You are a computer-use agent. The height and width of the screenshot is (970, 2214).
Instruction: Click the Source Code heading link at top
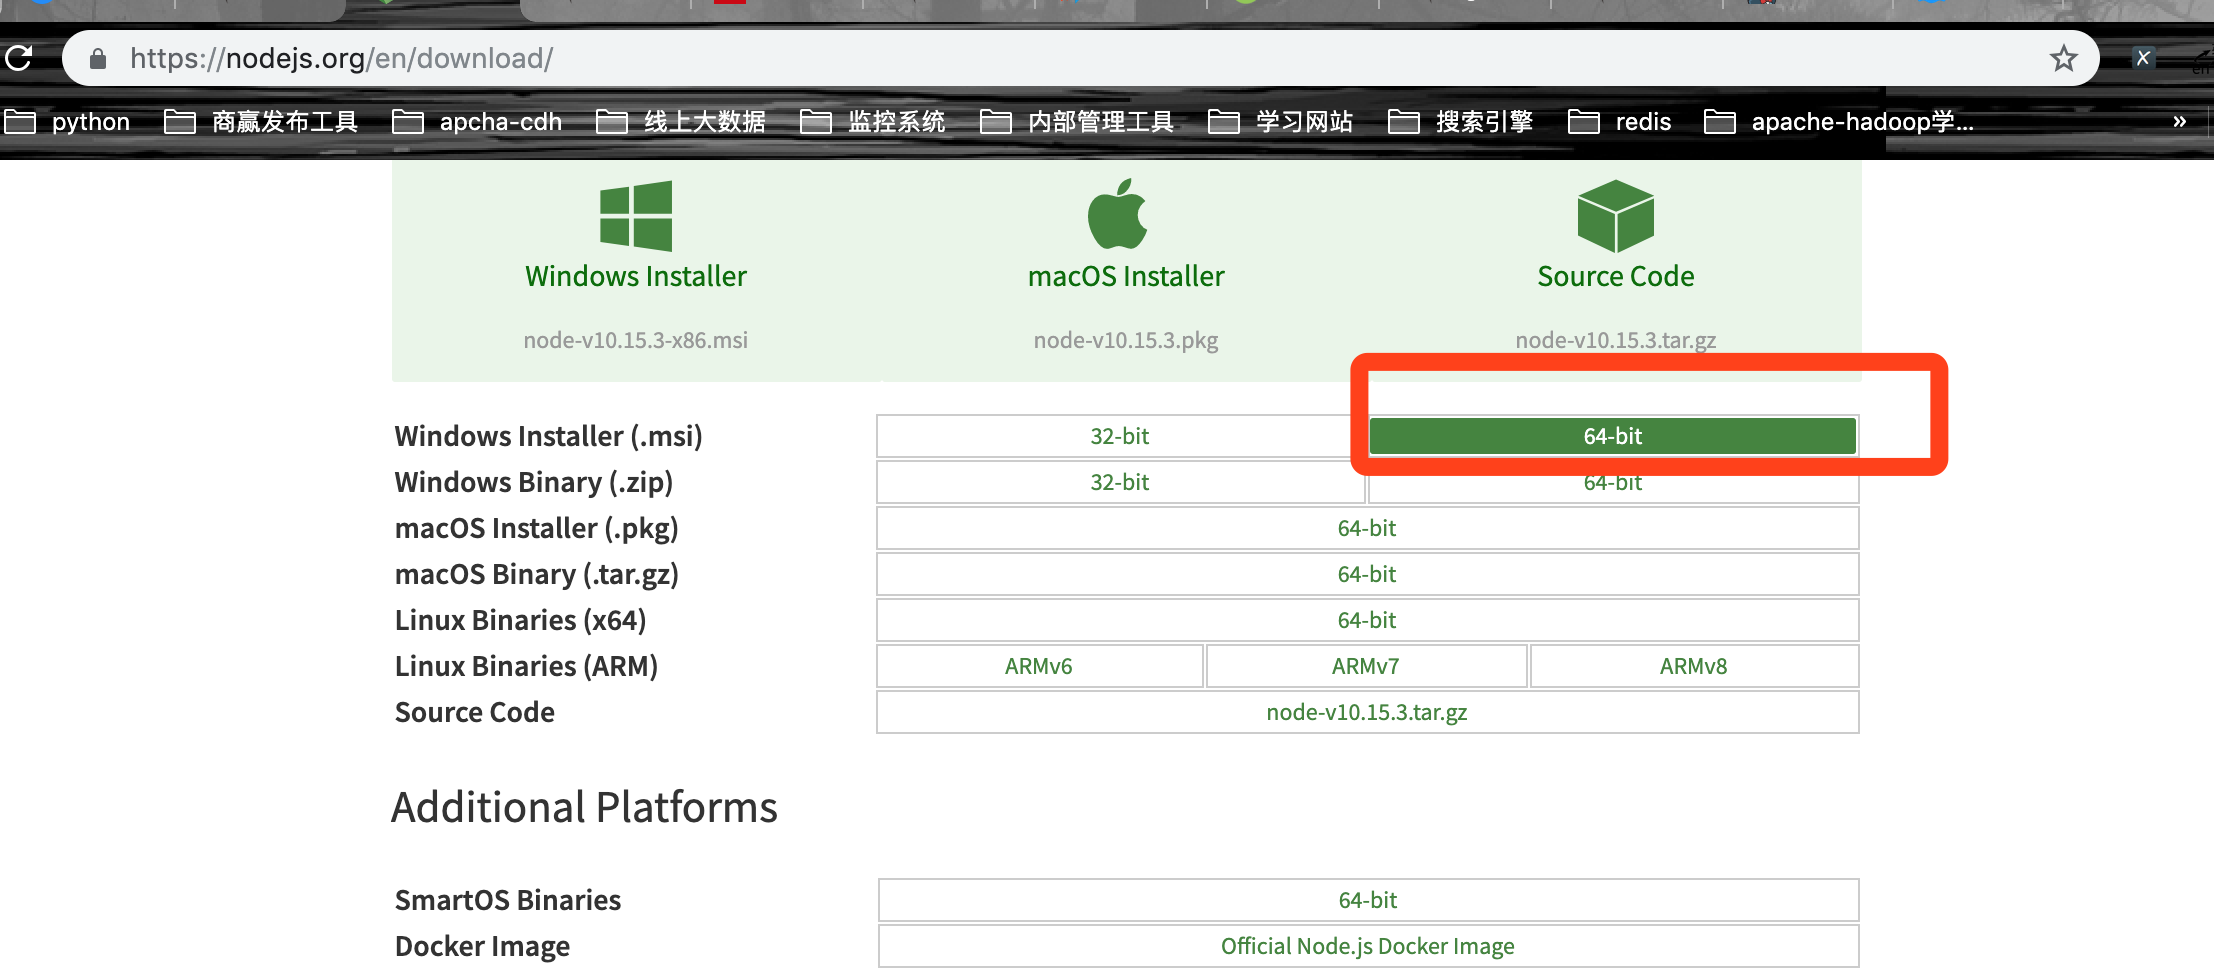[1616, 276]
